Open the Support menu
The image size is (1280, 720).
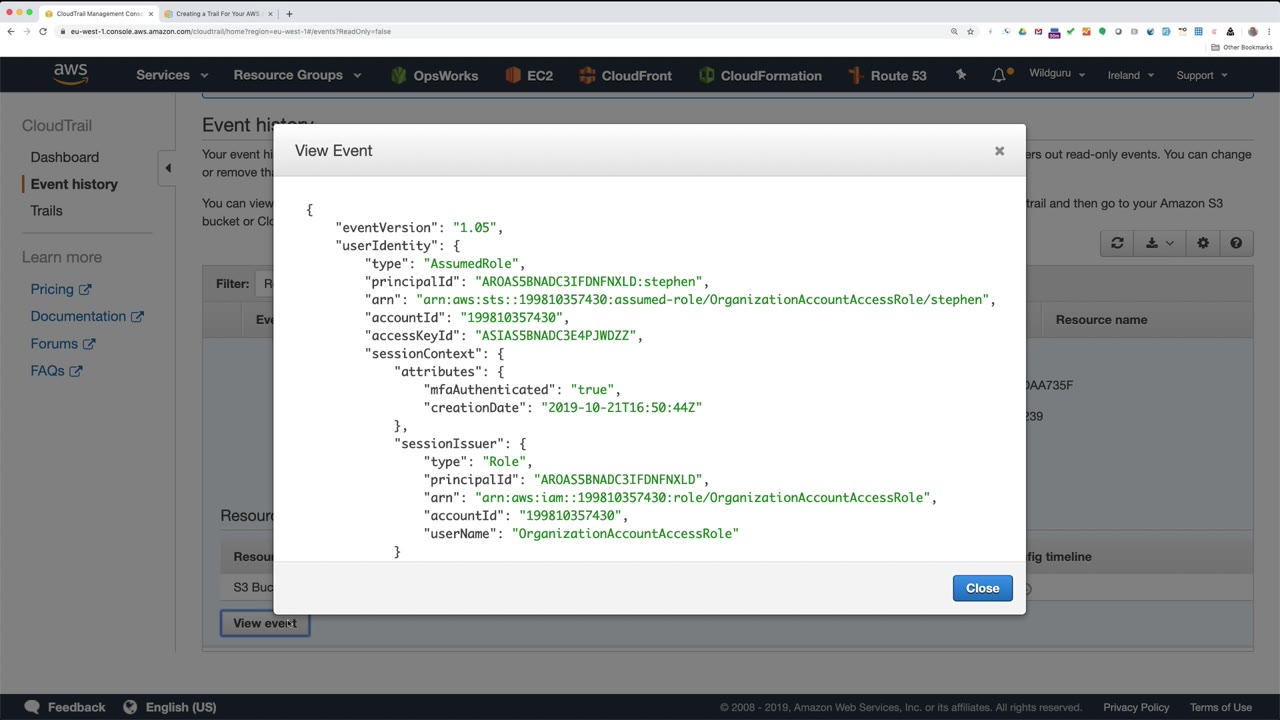(x=1201, y=75)
